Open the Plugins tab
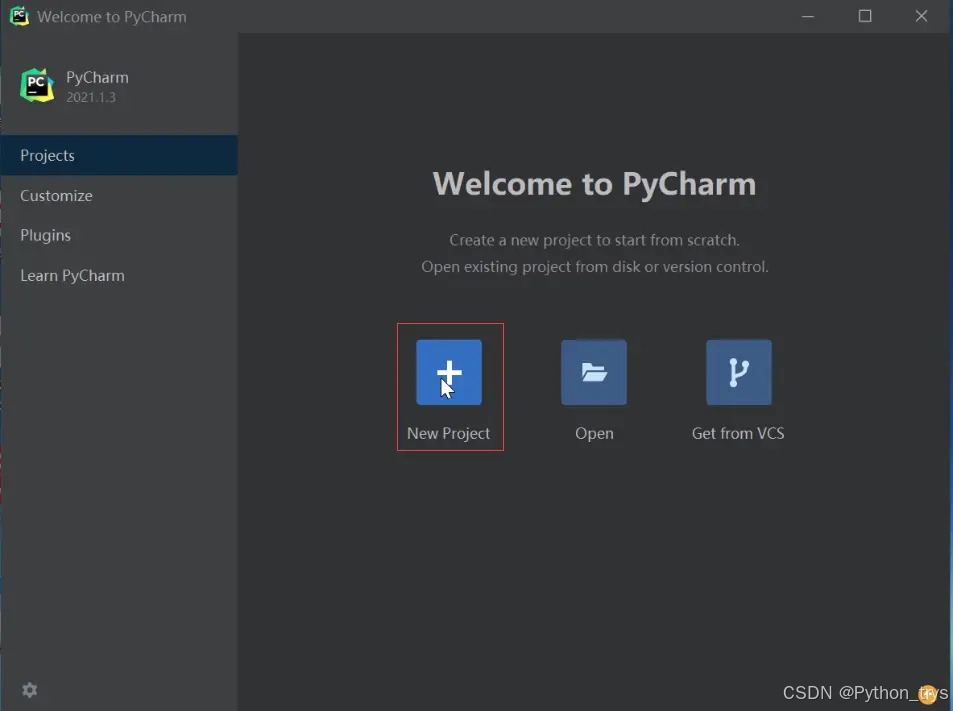953x711 pixels. coord(119,236)
